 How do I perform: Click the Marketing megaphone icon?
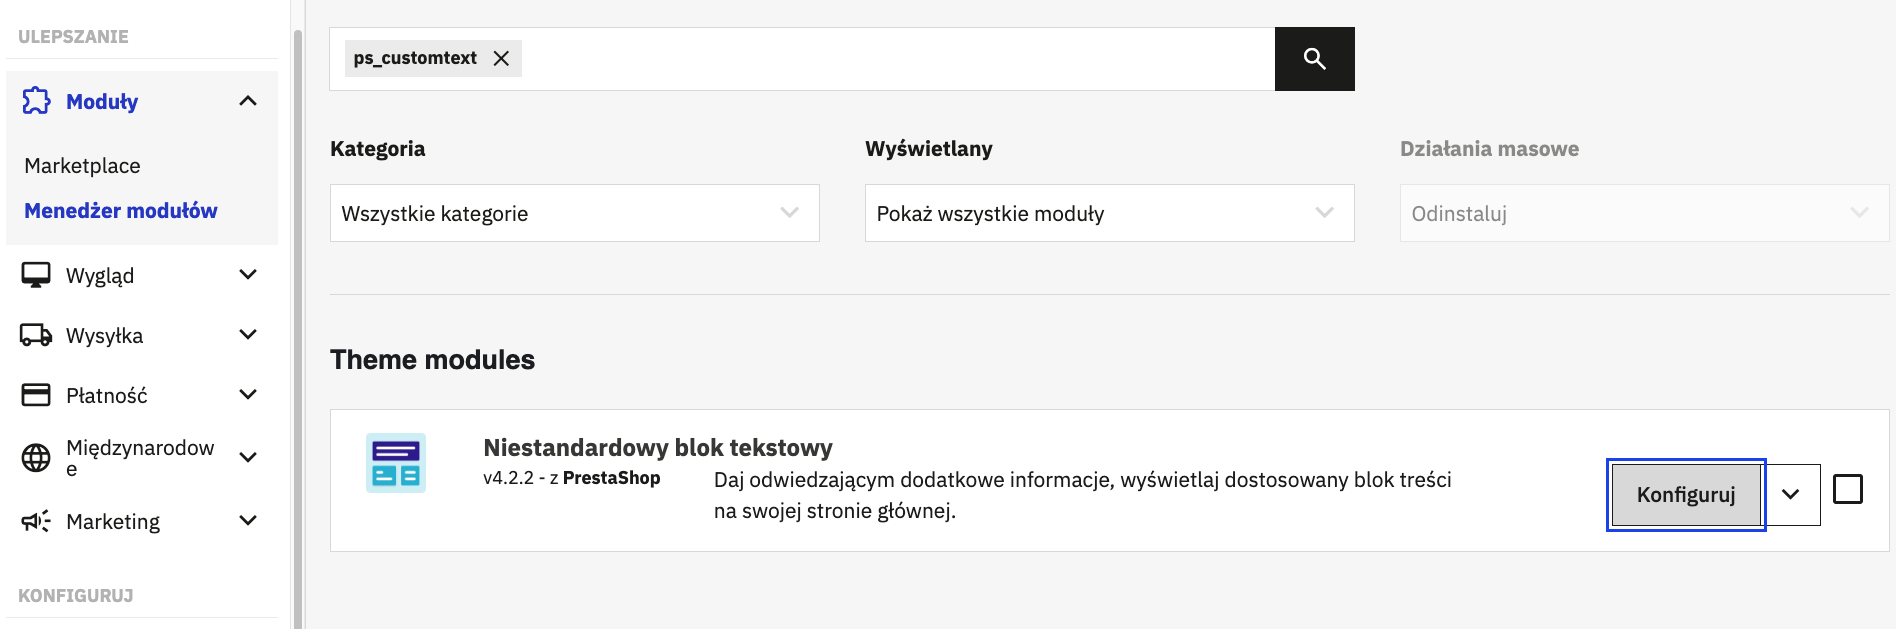pyautogui.click(x=36, y=521)
